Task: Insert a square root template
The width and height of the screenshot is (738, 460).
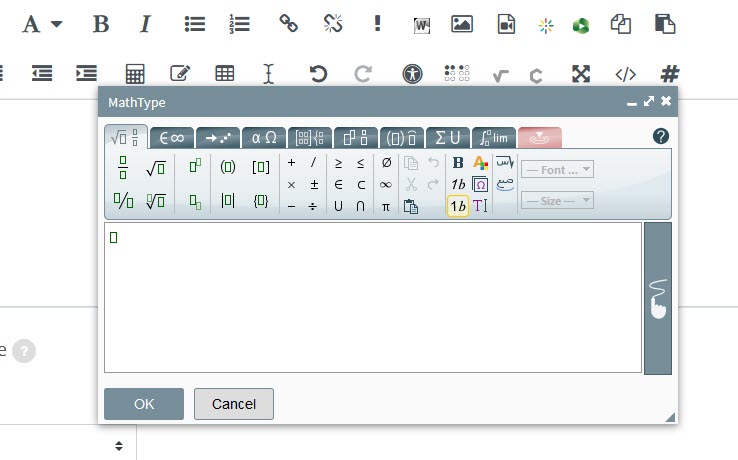Action: (x=156, y=168)
